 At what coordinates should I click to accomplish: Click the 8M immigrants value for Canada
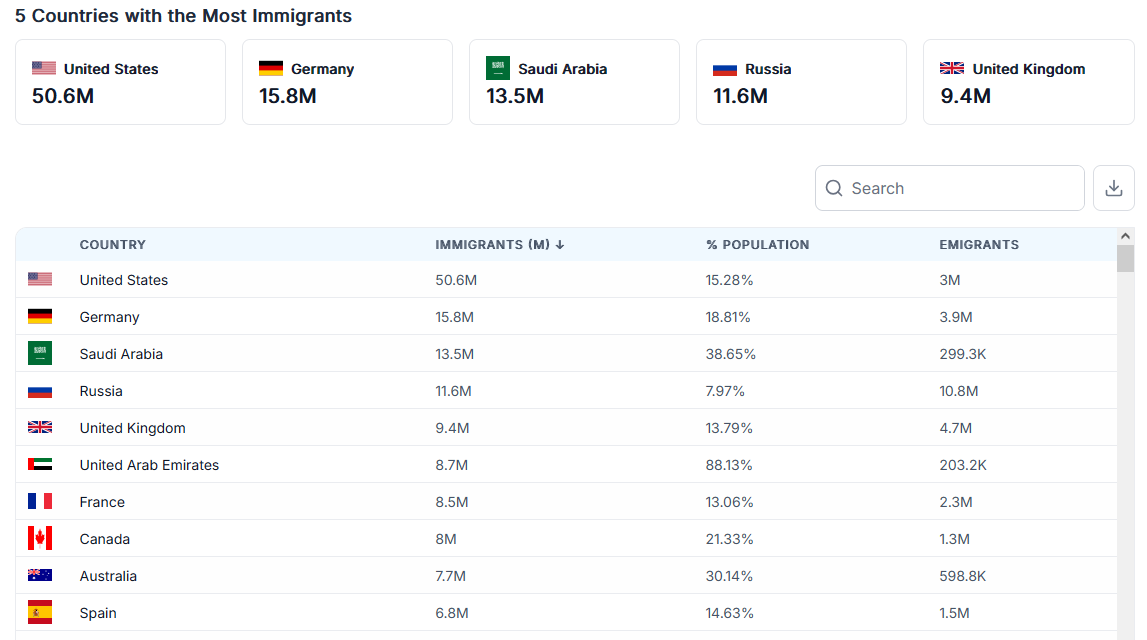(445, 539)
